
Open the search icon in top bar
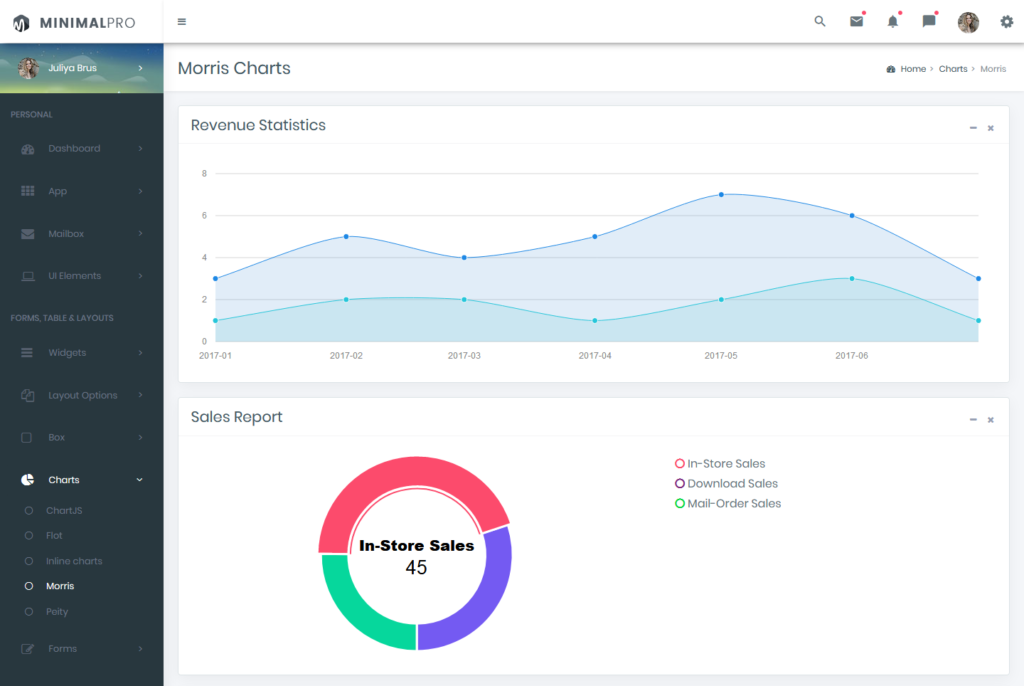click(820, 22)
